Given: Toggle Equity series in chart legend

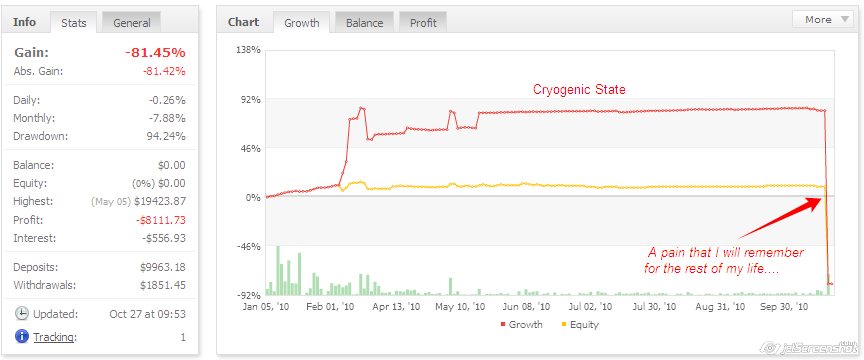Looking at the screenshot, I should pos(580,325).
